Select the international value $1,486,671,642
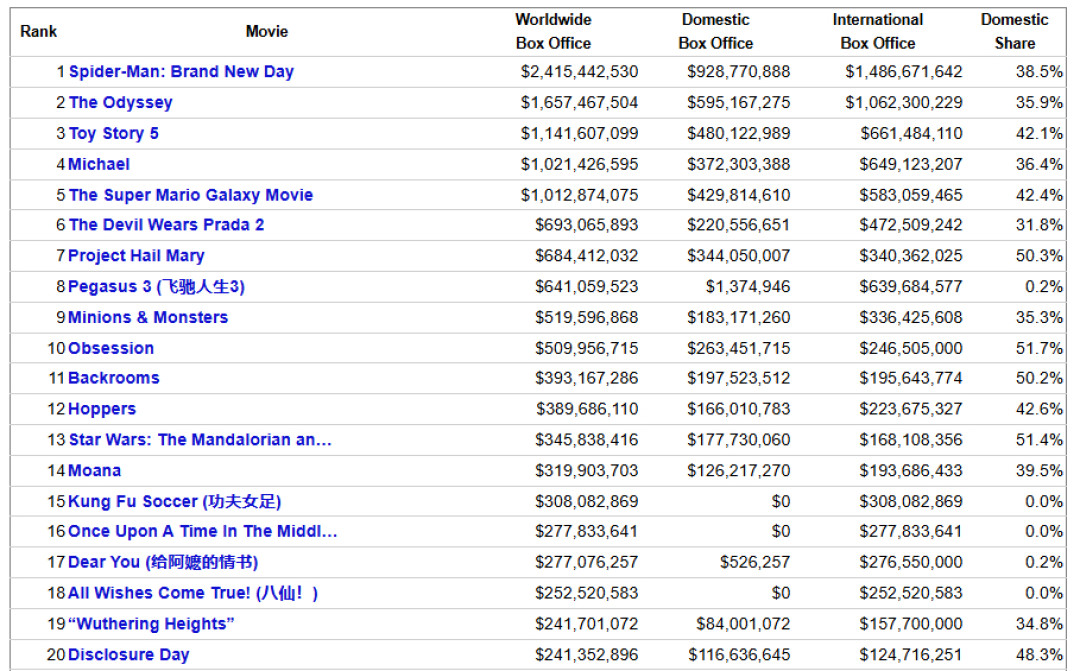1080x671 pixels. [x=904, y=72]
